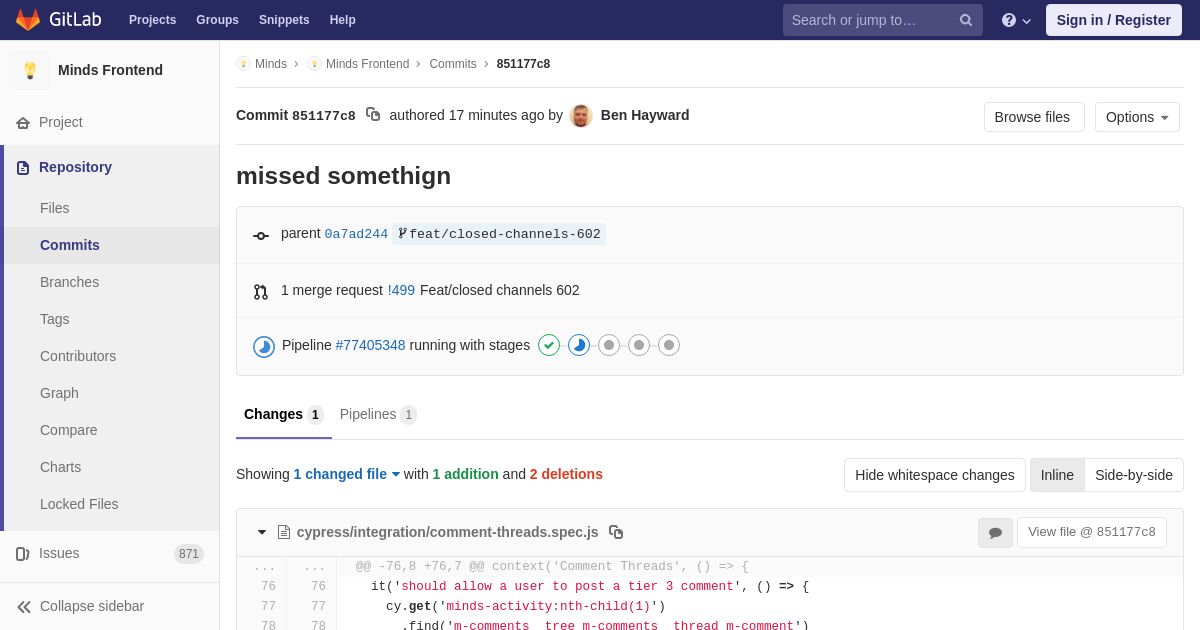Click Sign in / Register button
This screenshot has height=630, width=1200.
[x=1114, y=20]
